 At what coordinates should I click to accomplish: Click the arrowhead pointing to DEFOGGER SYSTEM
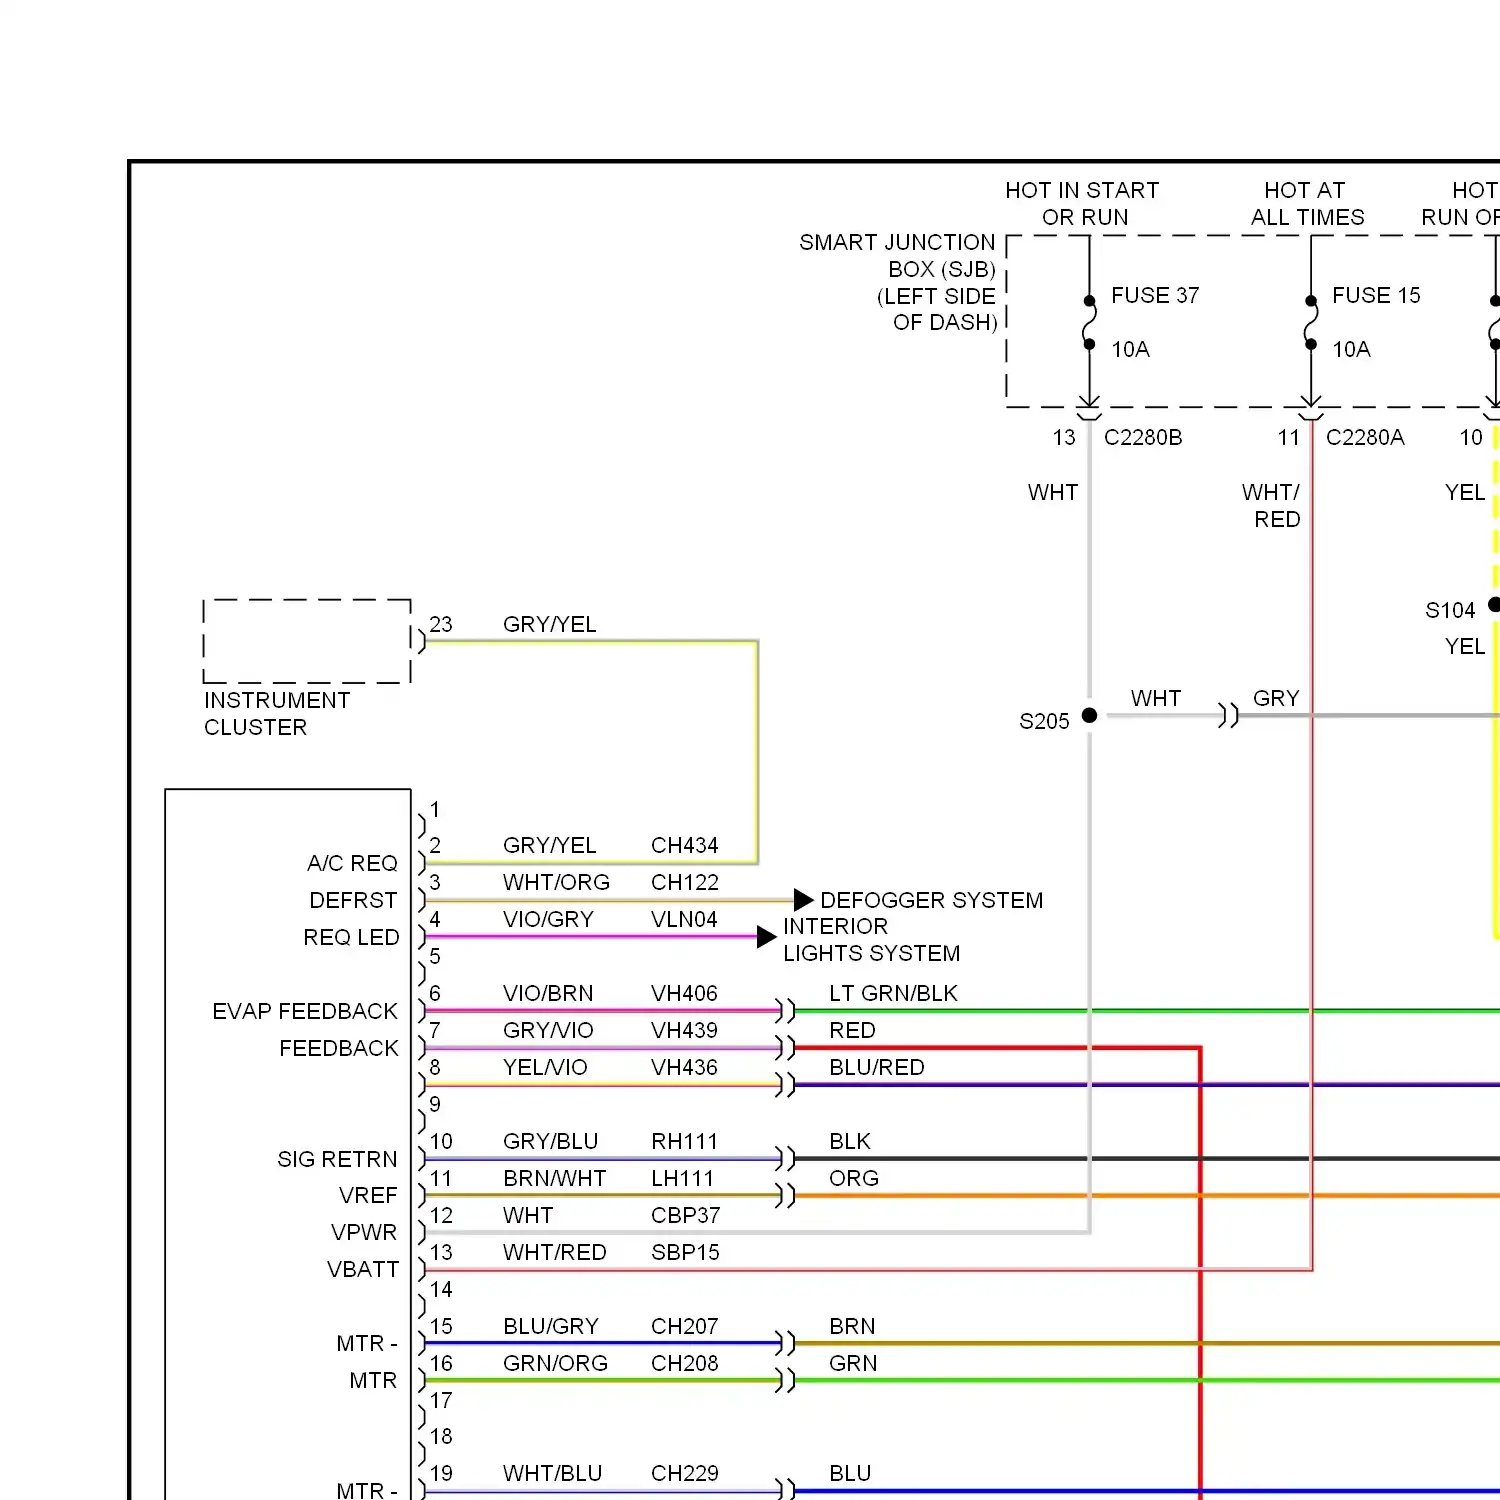tap(803, 900)
